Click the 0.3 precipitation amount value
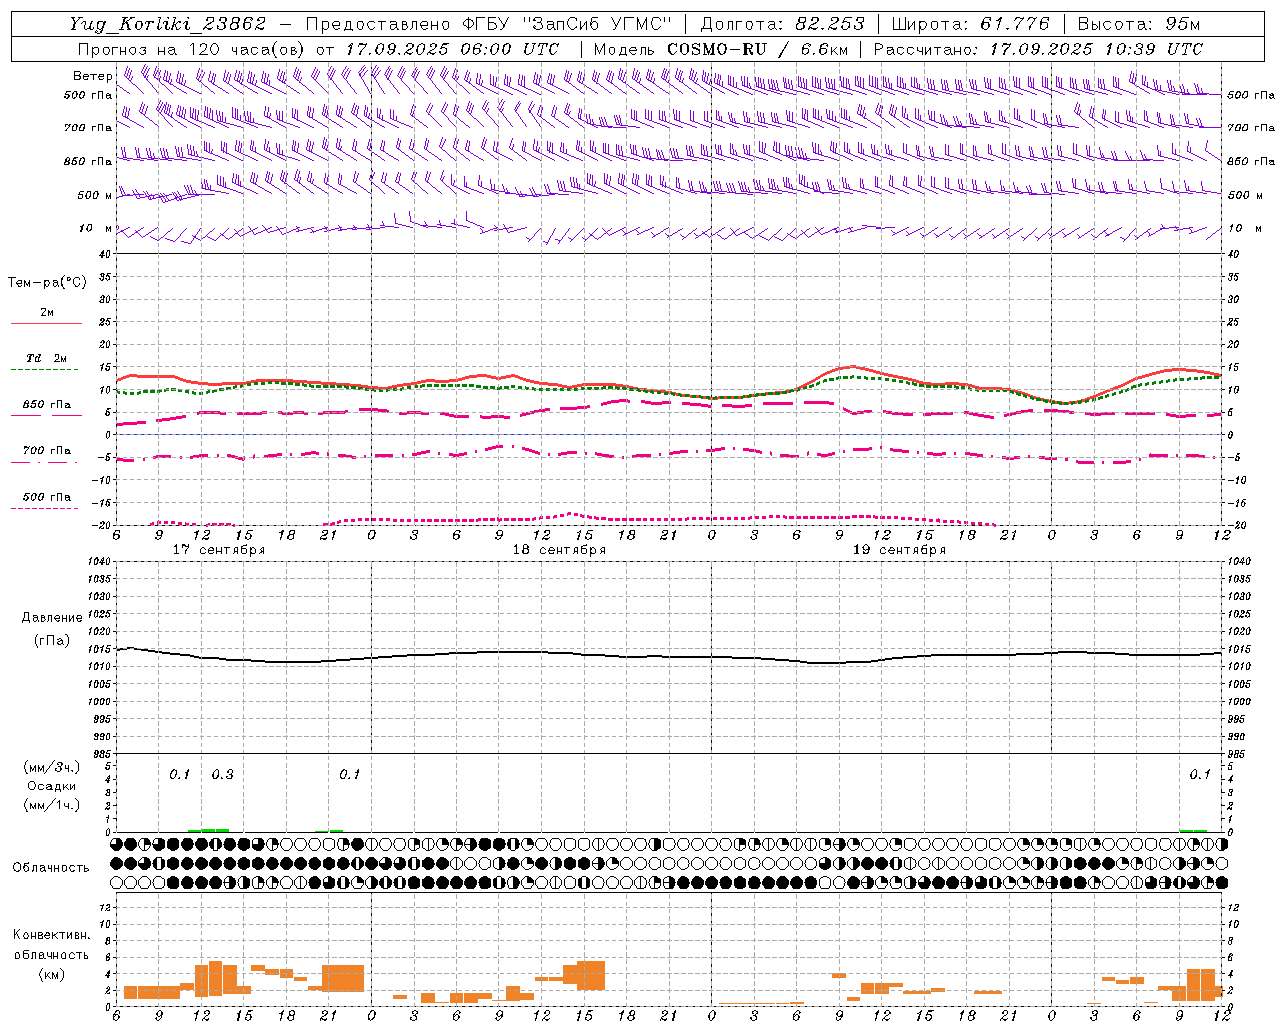This screenshot has height=1024, width=1280. [222, 774]
